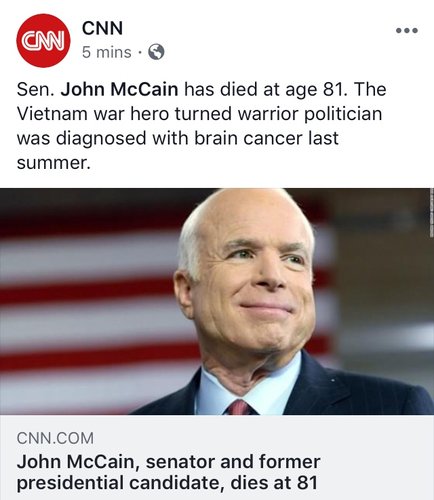The image size is (434, 500).
Task: Open the red CNN logo profile picture
Action: pyautogui.click(x=43, y=40)
